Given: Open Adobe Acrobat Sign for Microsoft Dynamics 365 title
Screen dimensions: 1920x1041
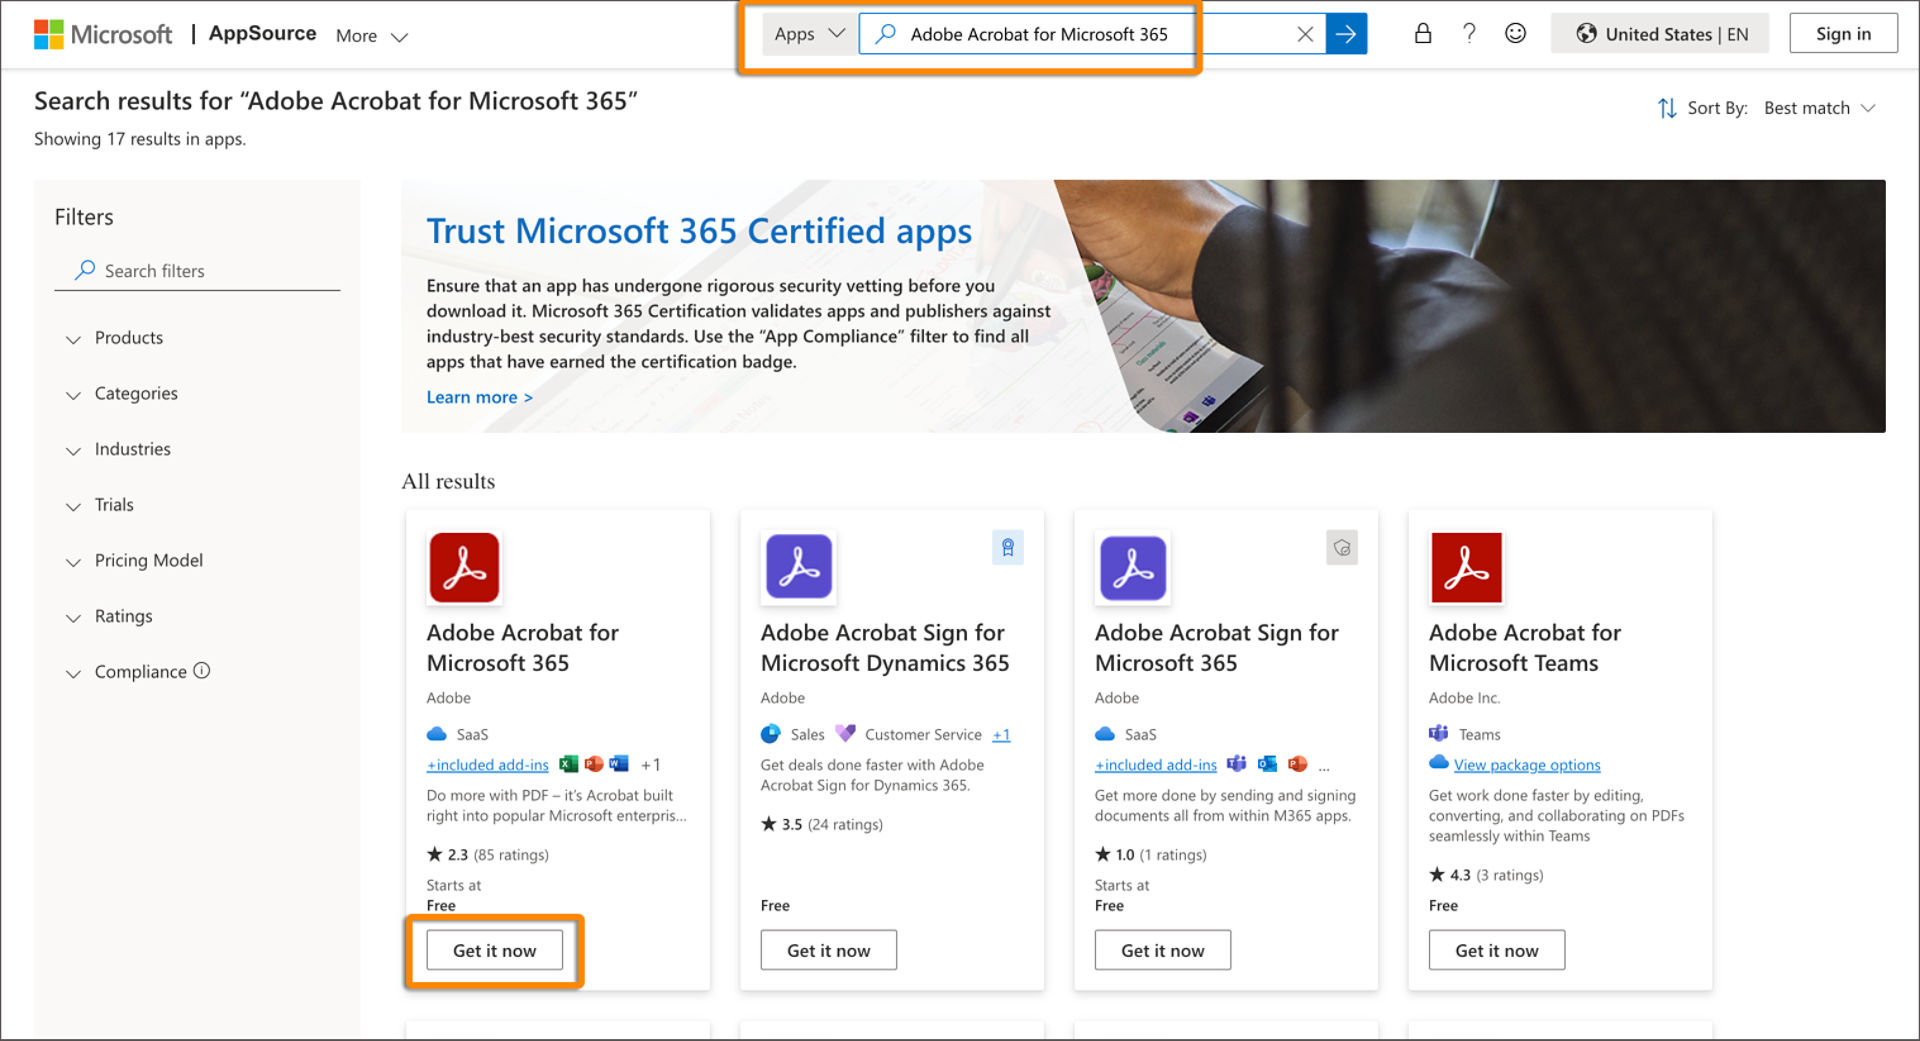Looking at the screenshot, I should 885,647.
